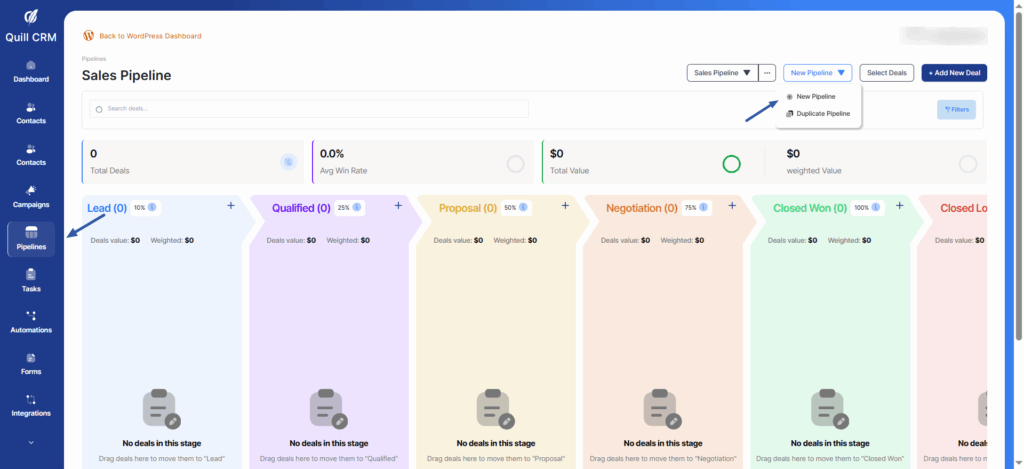Toggle the blue New Pipeline dropdown button
The width and height of the screenshot is (1024, 469).
(817, 73)
